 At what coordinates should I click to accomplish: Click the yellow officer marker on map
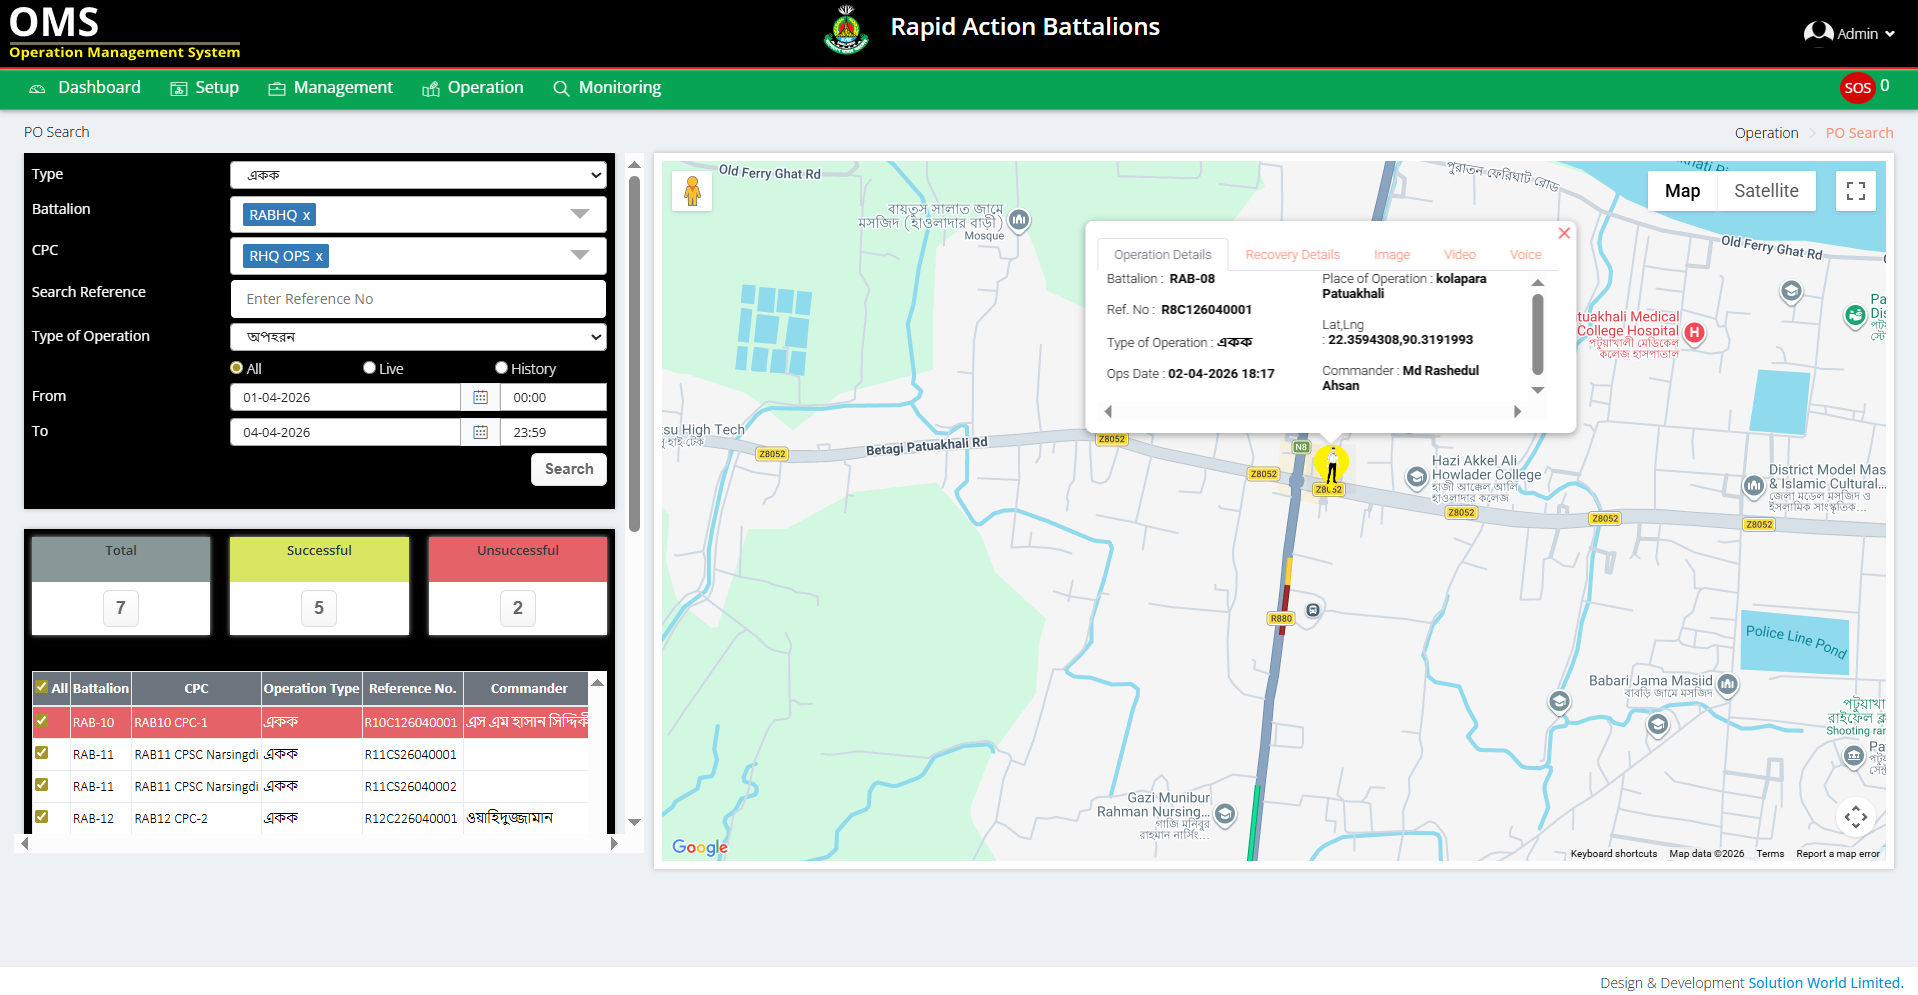[x=1331, y=464]
